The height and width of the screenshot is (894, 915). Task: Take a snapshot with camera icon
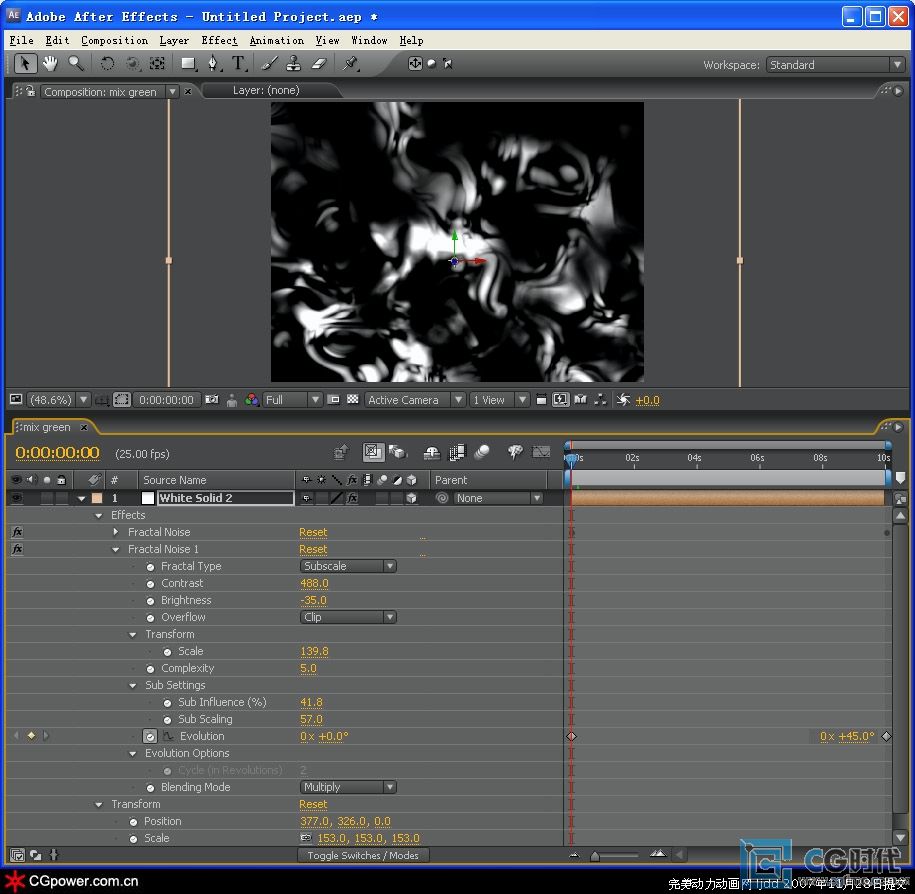pyautogui.click(x=212, y=400)
